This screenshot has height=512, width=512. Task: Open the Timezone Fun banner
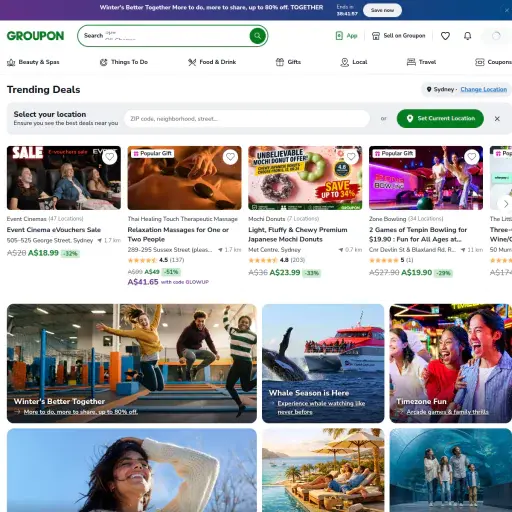[x=450, y=363]
